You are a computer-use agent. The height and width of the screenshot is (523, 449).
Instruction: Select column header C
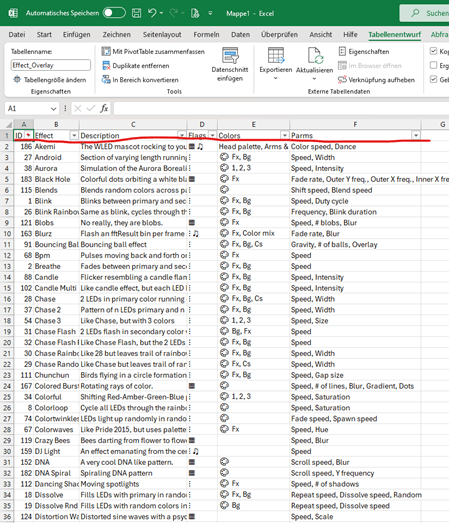(x=133, y=124)
